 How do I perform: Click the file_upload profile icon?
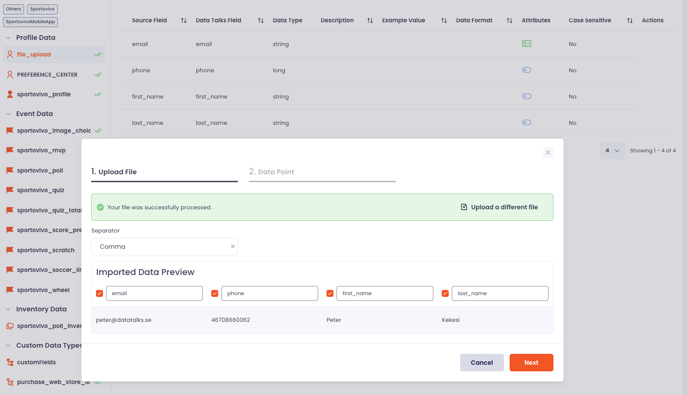click(x=10, y=54)
